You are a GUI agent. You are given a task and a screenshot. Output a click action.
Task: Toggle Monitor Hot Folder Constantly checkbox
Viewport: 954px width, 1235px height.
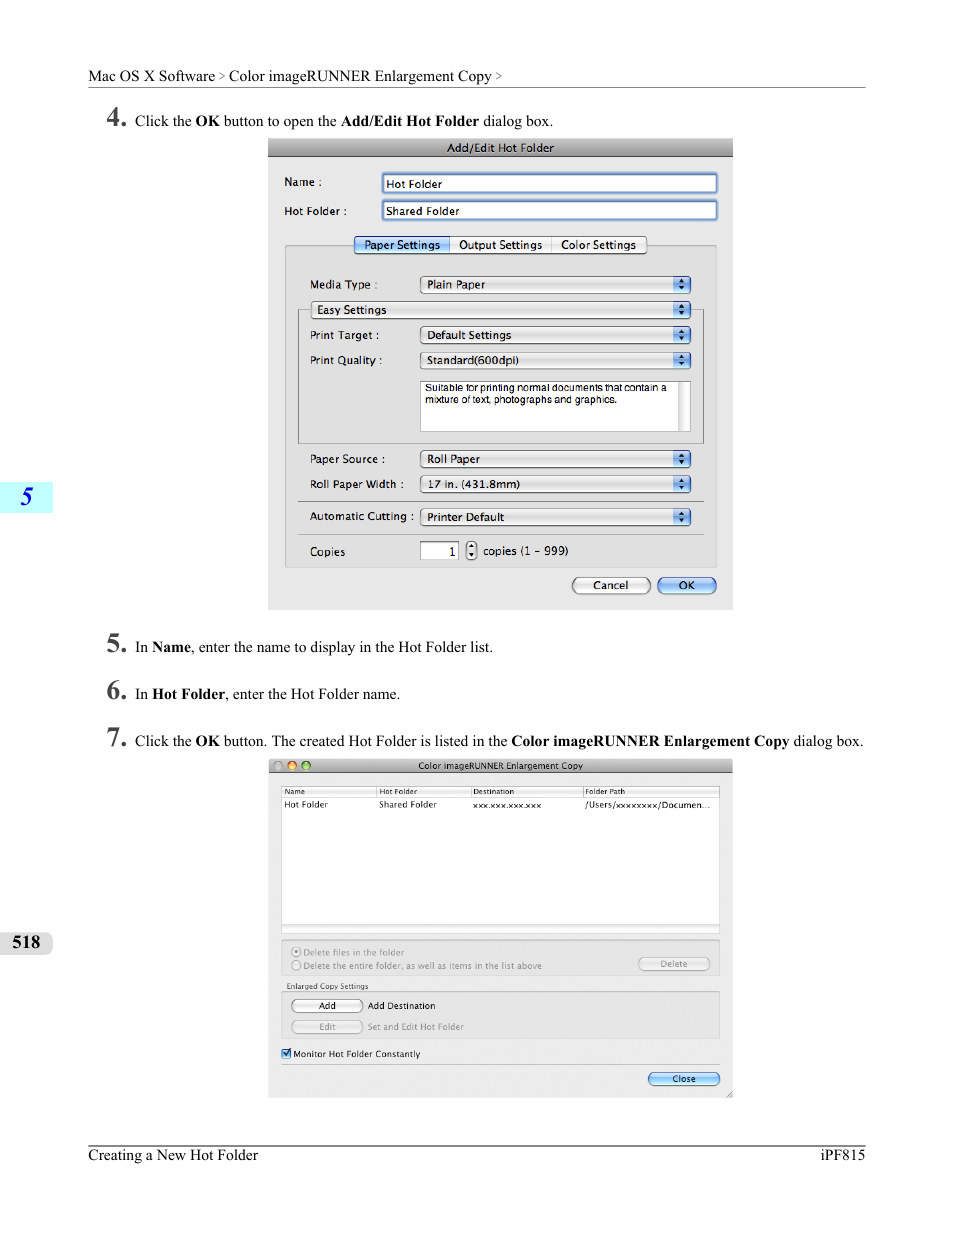click(x=287, y=1053)
